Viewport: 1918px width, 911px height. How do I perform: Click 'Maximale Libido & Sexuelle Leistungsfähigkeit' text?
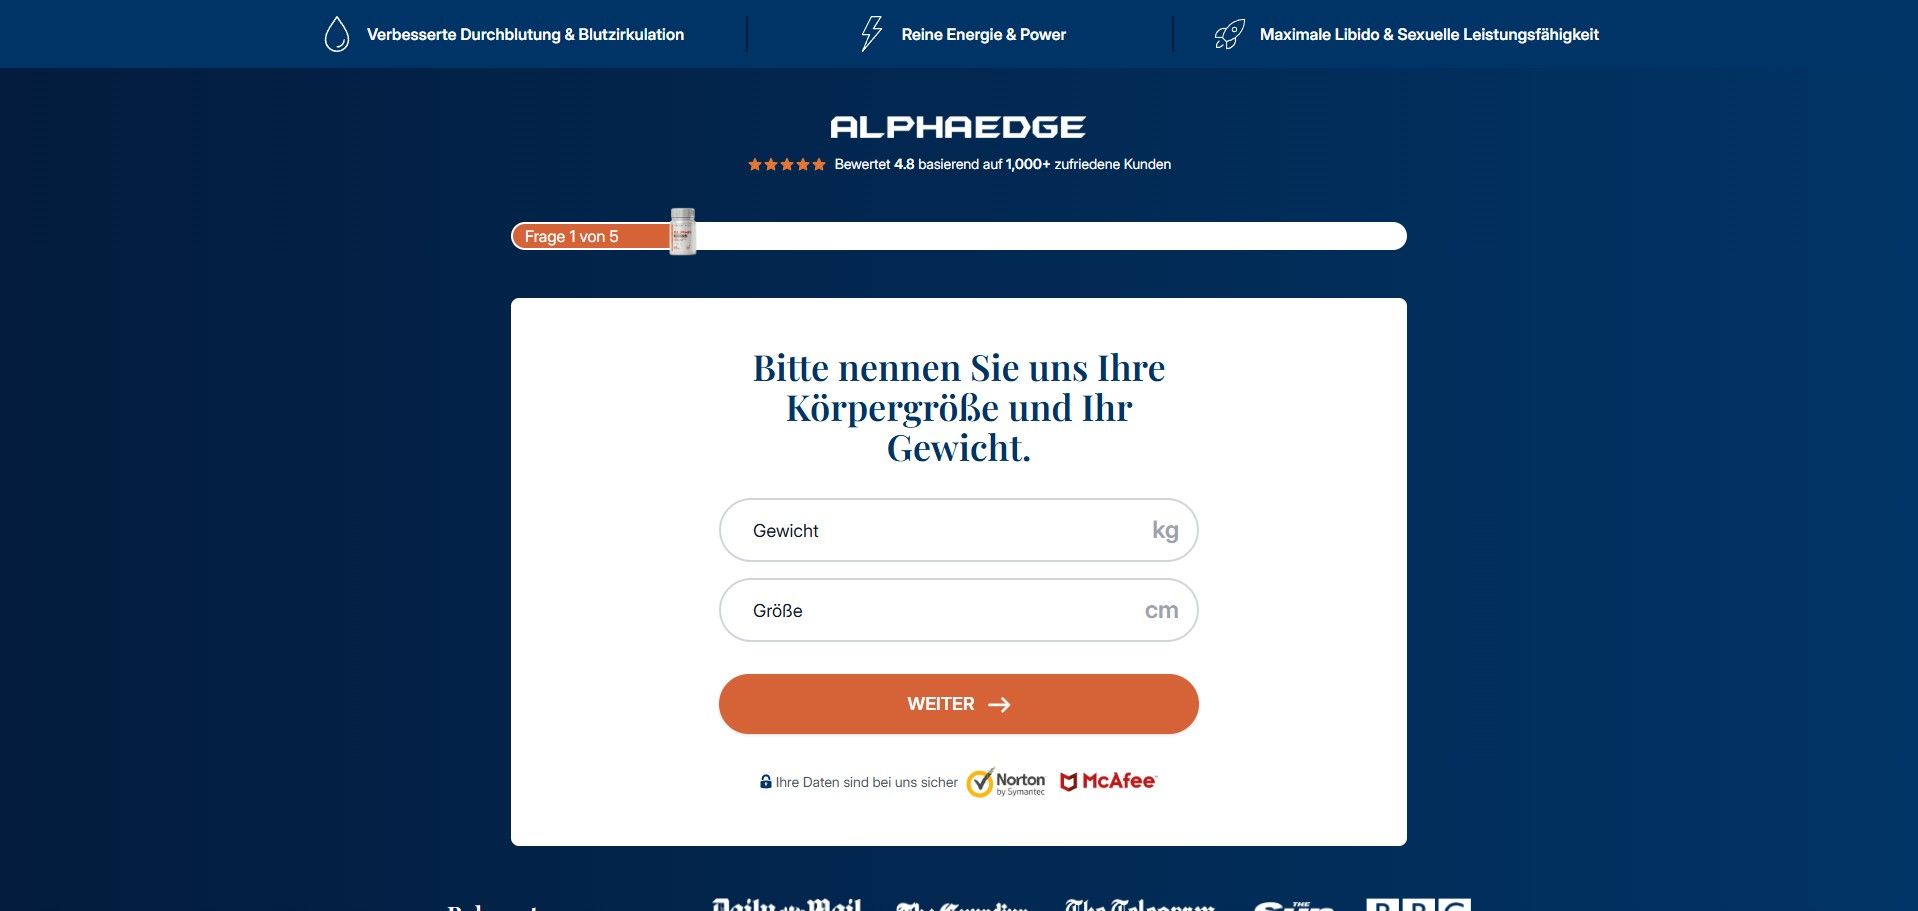point(1429,34)
